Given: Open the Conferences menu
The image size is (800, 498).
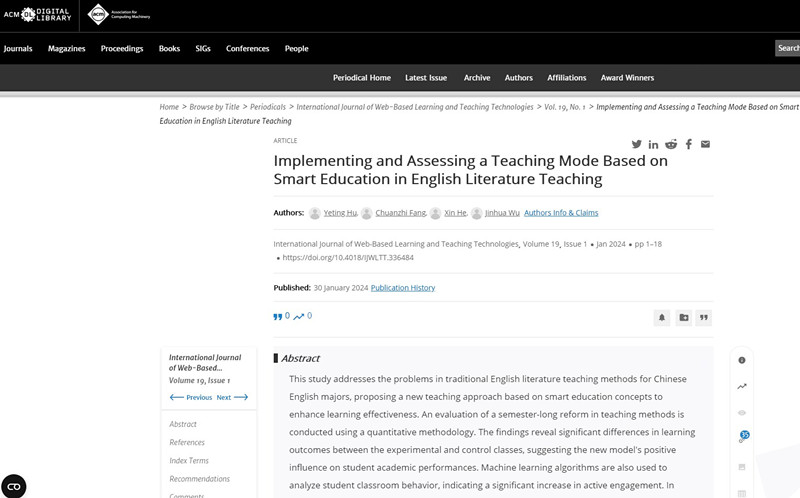Looking at the screenshot, I should click(x=247, y=48).
